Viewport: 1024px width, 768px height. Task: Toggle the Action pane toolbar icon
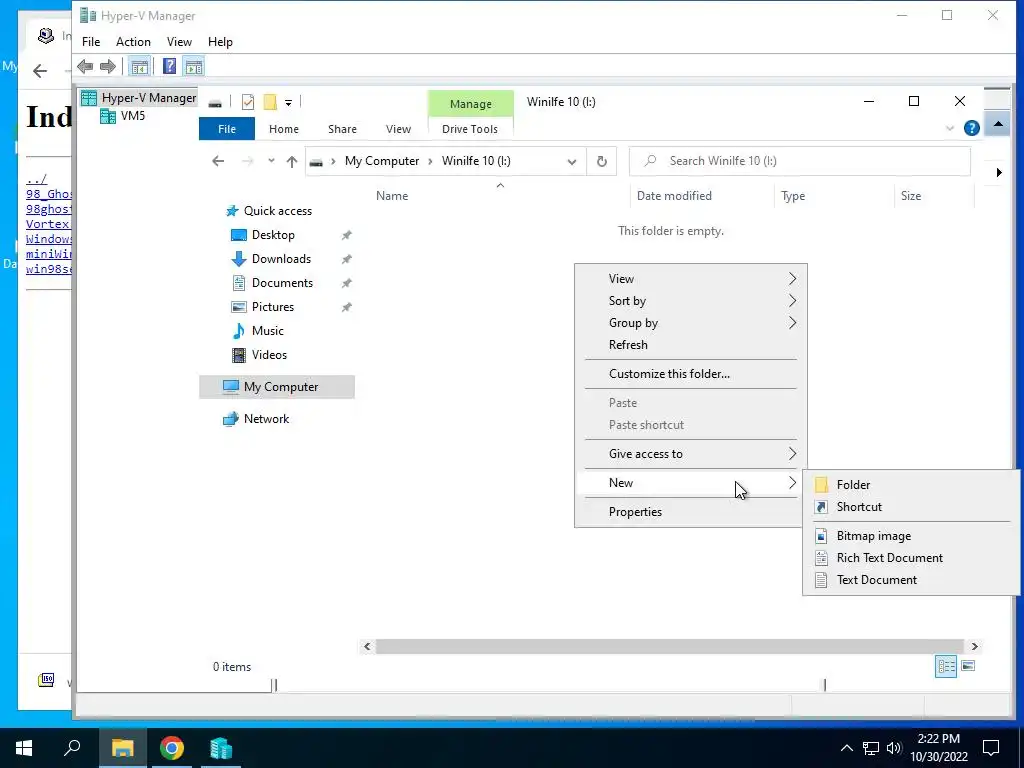tap(194, 66)
